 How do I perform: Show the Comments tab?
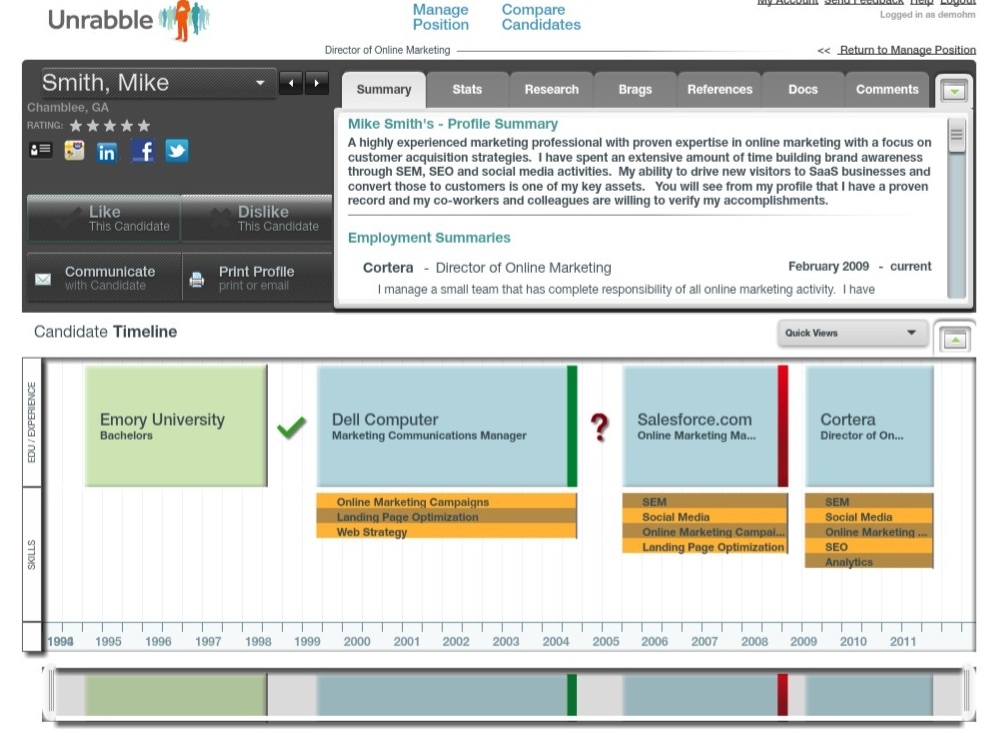click(x=887, y=89)
